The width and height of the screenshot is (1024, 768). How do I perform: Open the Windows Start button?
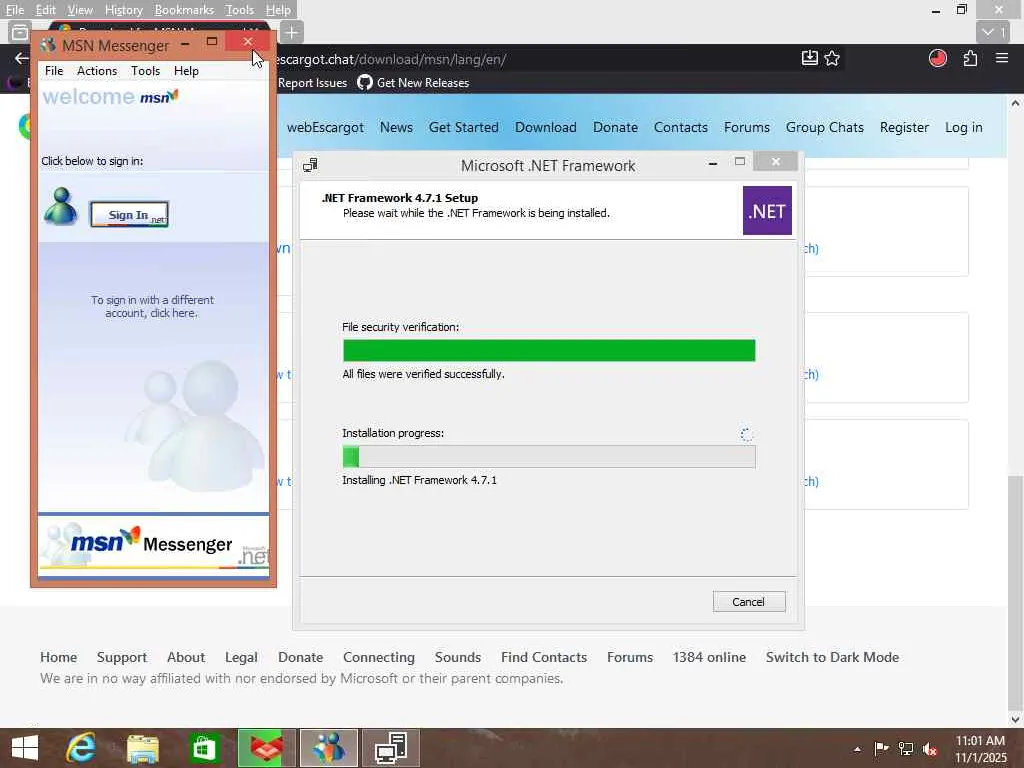tap(25, 748)
